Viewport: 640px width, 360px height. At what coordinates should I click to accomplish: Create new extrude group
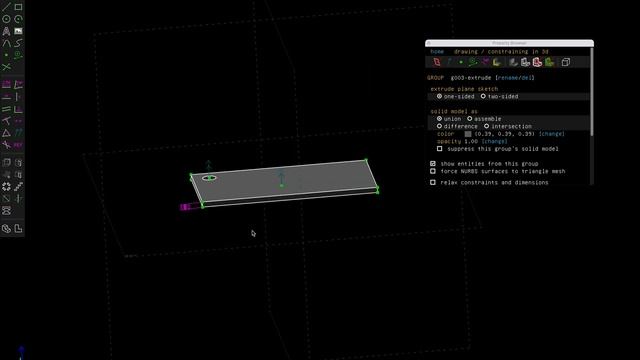[x=6, y=162]
